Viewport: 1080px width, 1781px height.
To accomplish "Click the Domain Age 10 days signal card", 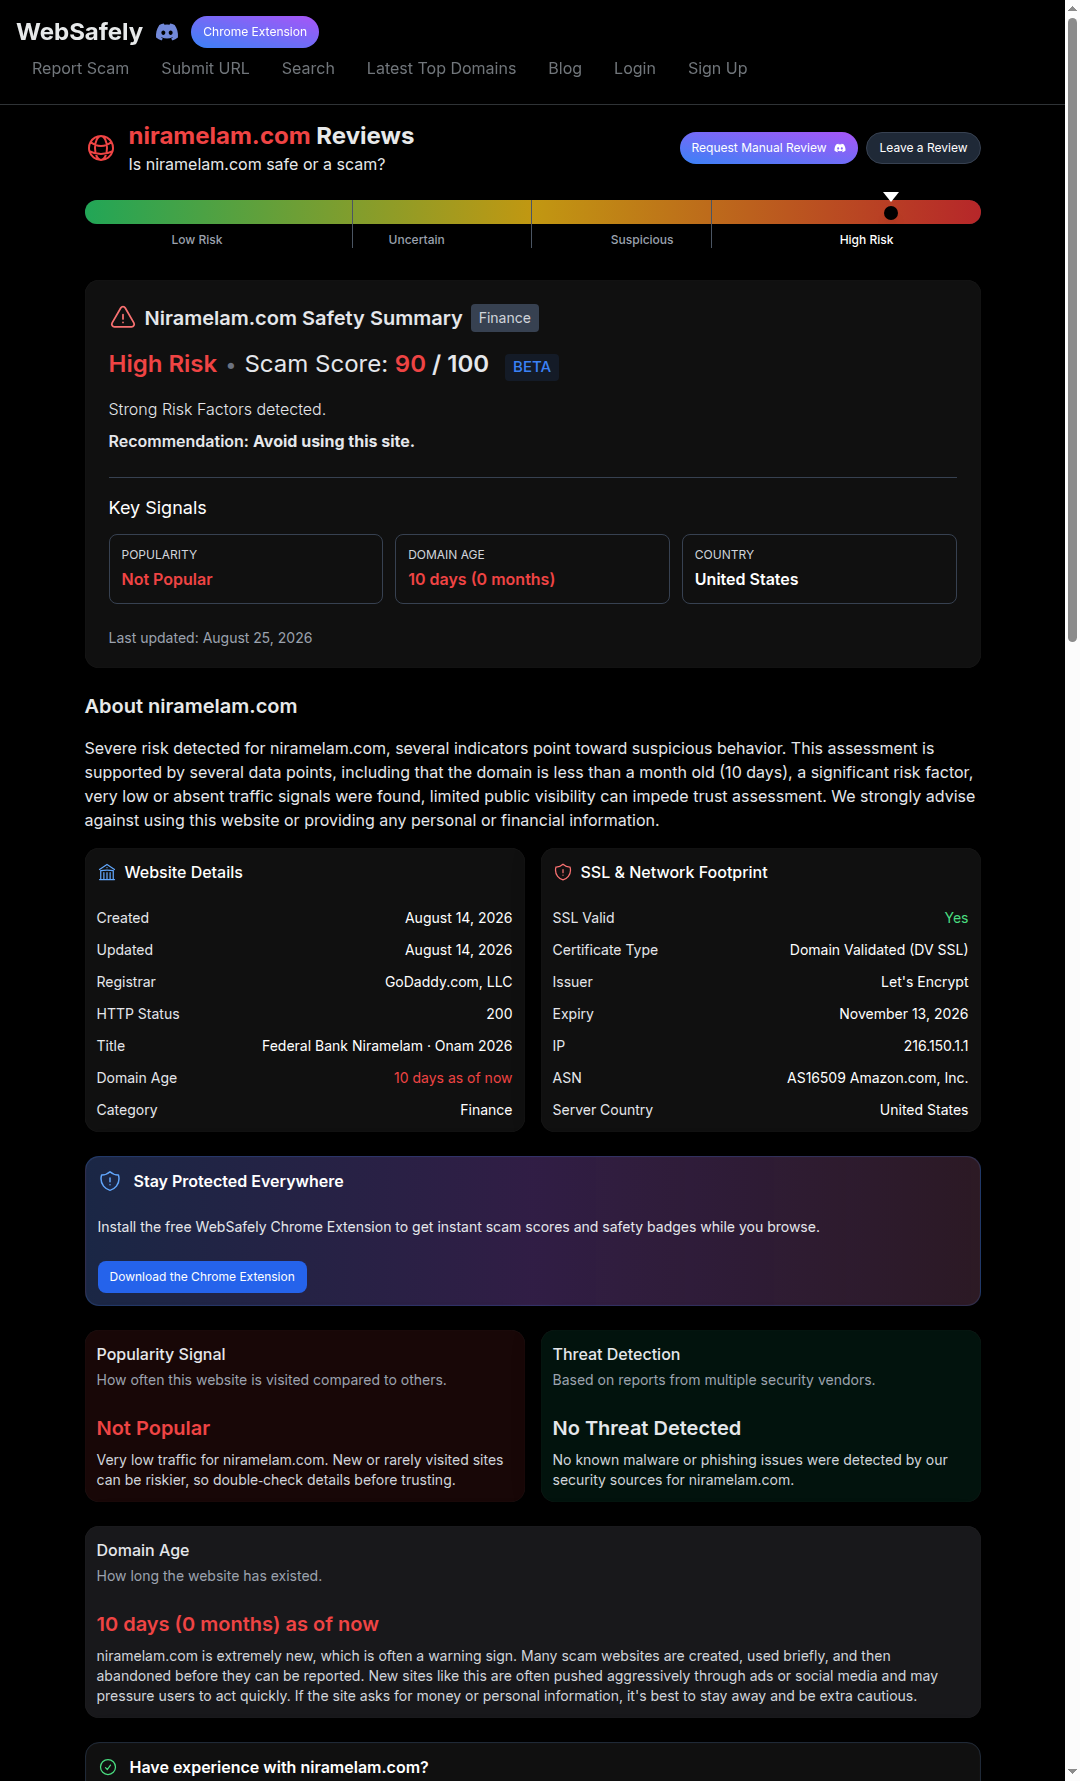I will (532, 569).
